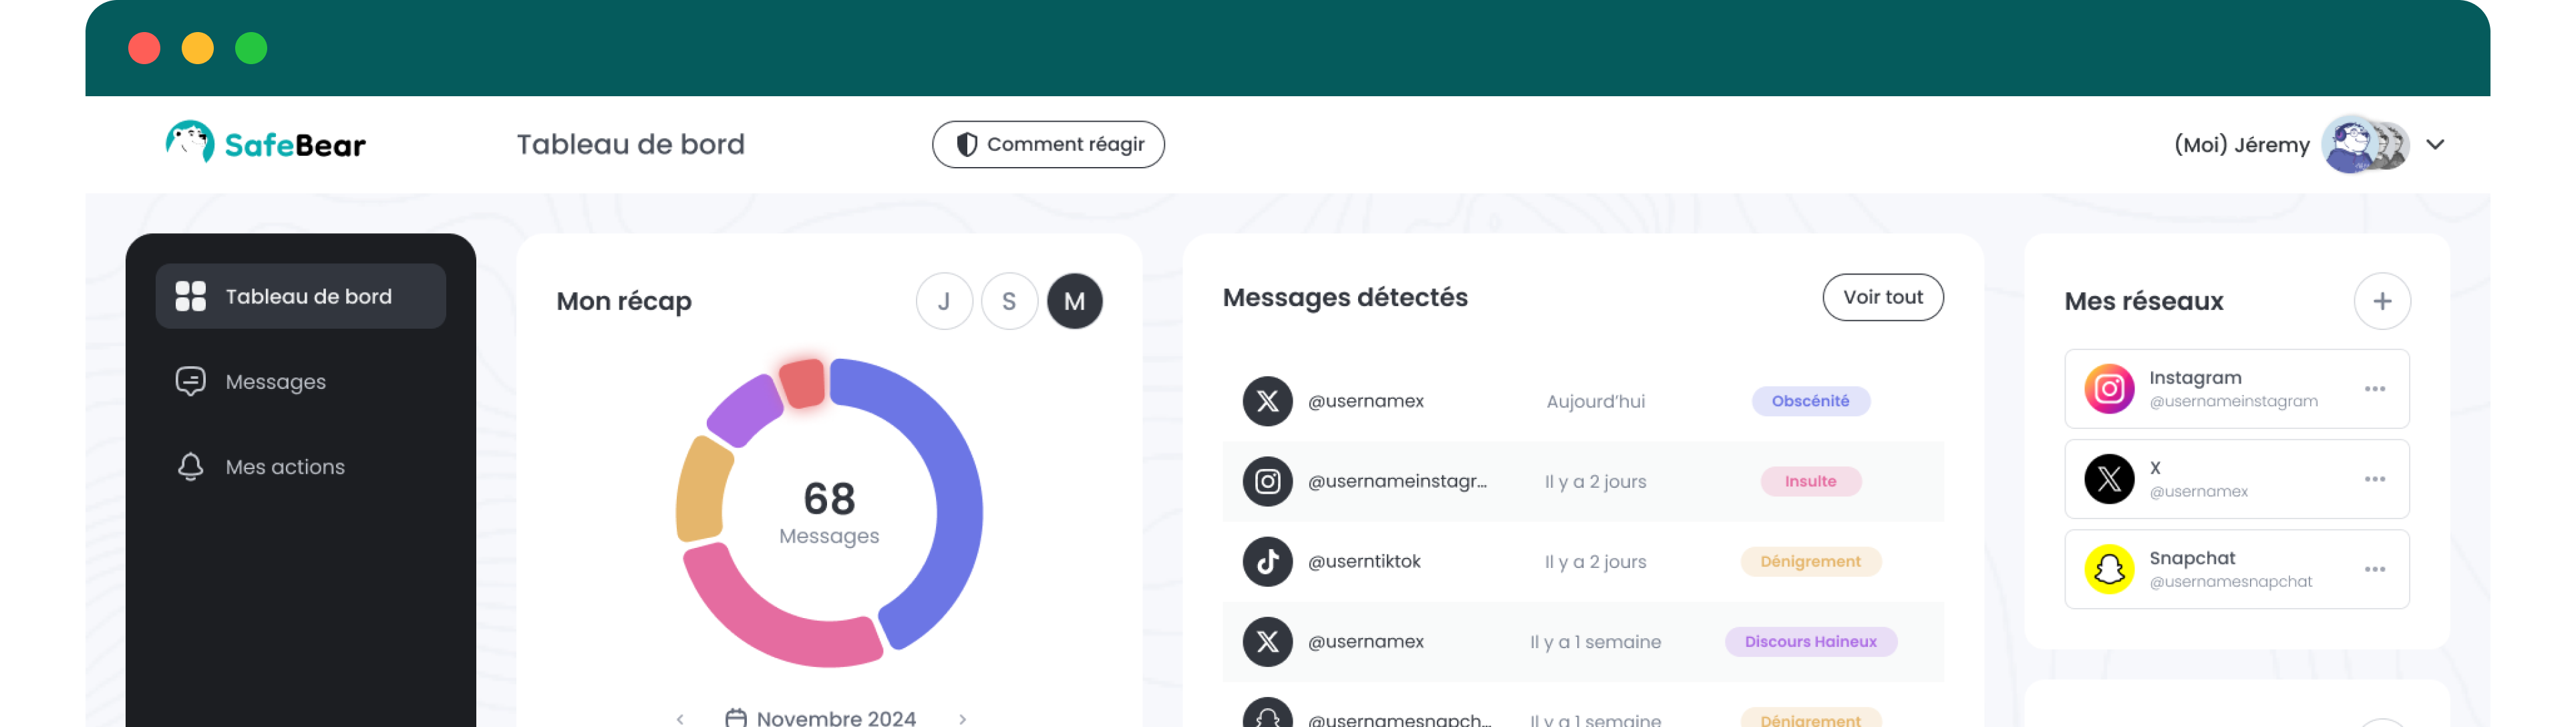Open options menu for X network

pyautogui.click(x=2375, y=478)
